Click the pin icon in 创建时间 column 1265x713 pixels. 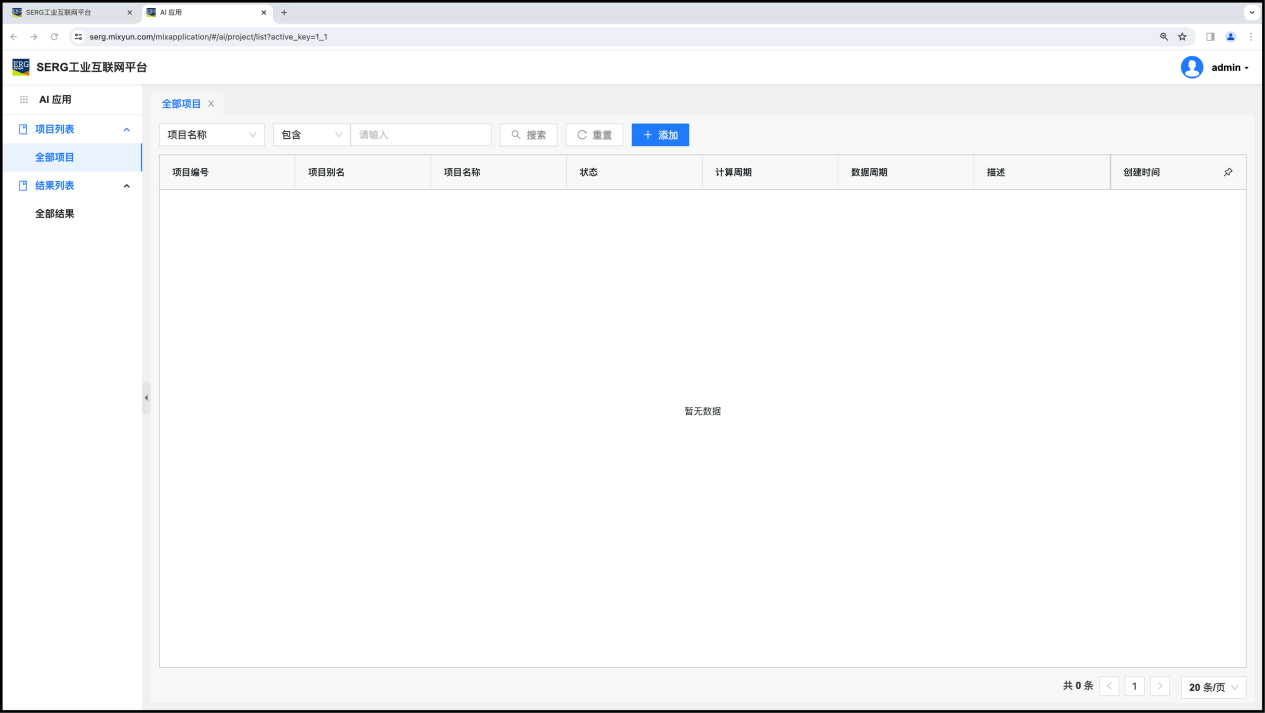coord(1228,172)
